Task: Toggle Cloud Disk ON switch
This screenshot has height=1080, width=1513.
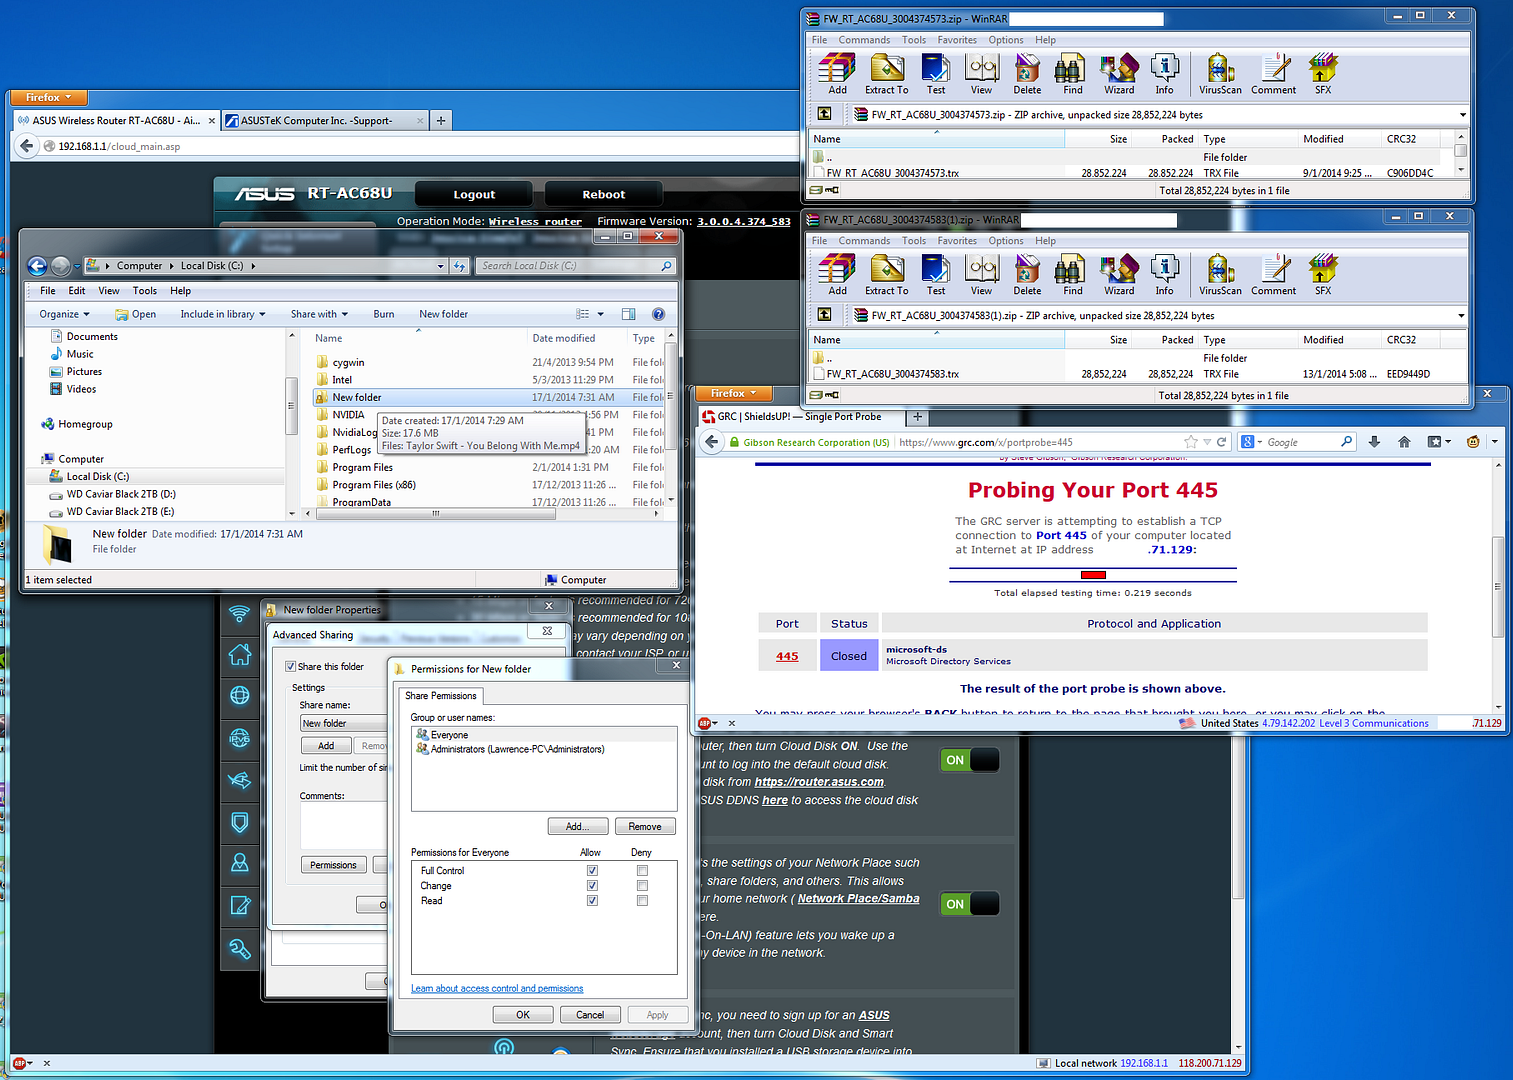Action: coord(969,760)
